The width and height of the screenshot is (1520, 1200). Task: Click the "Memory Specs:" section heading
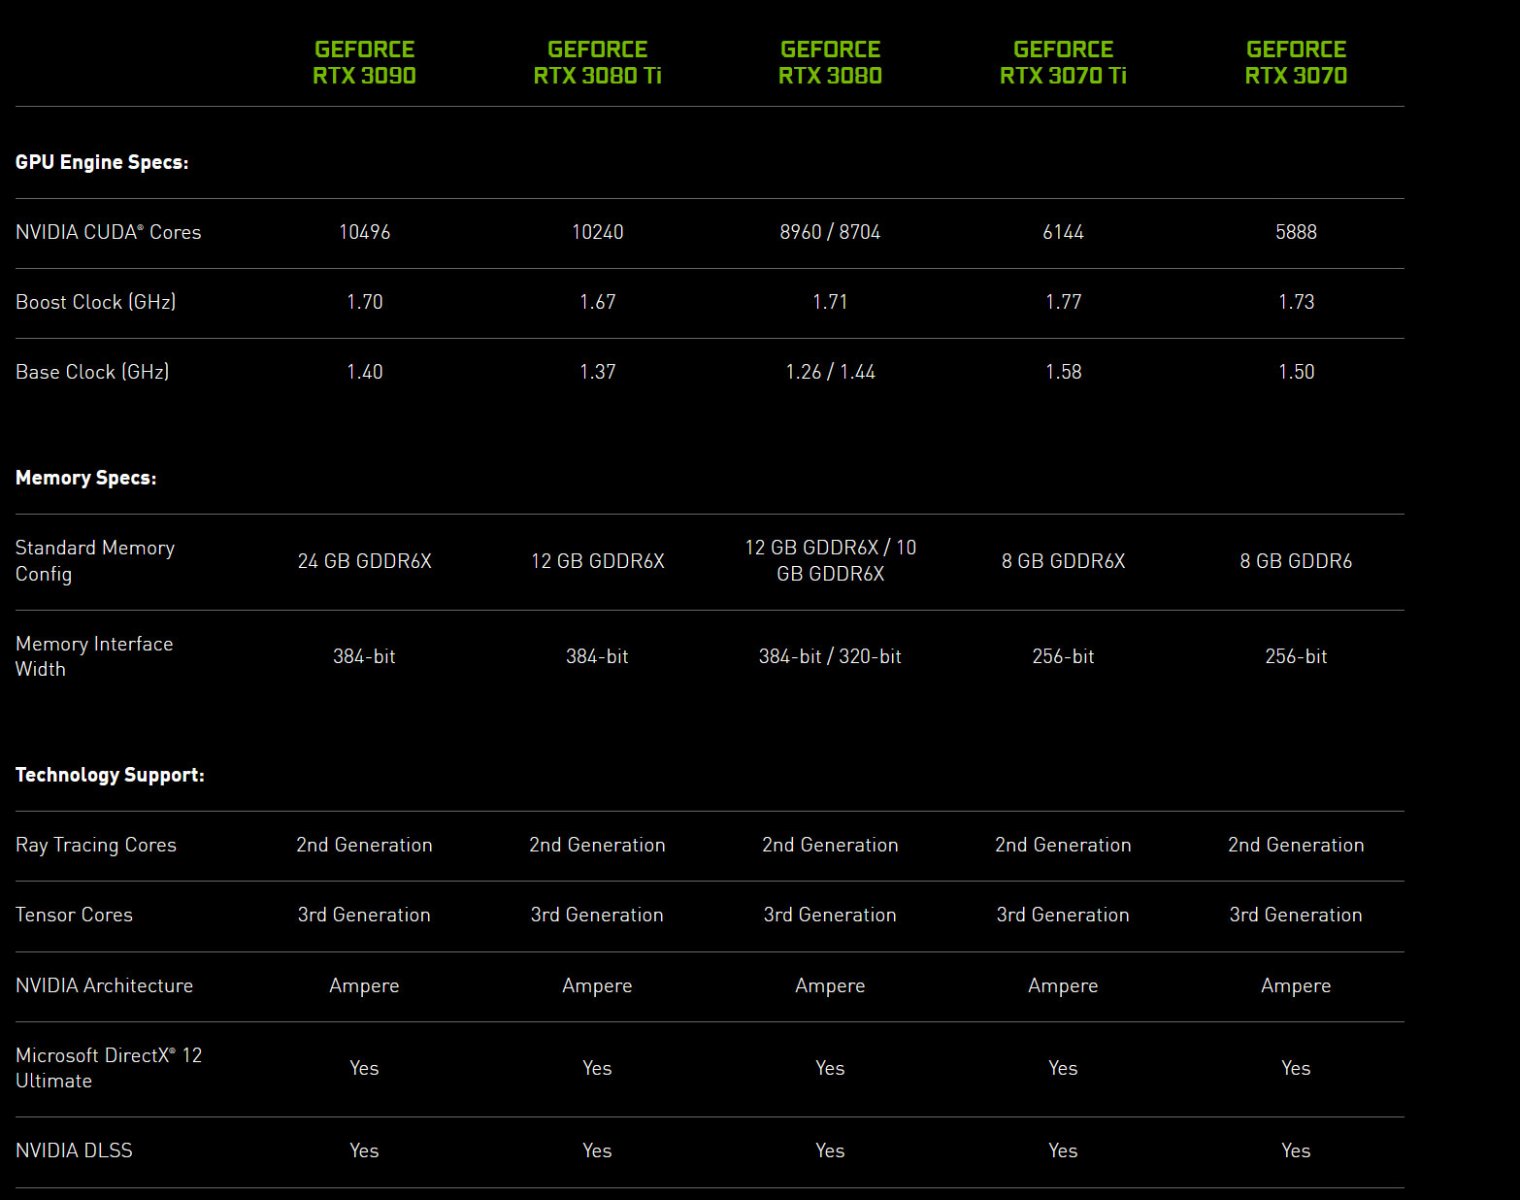click(x=86, y=478)
